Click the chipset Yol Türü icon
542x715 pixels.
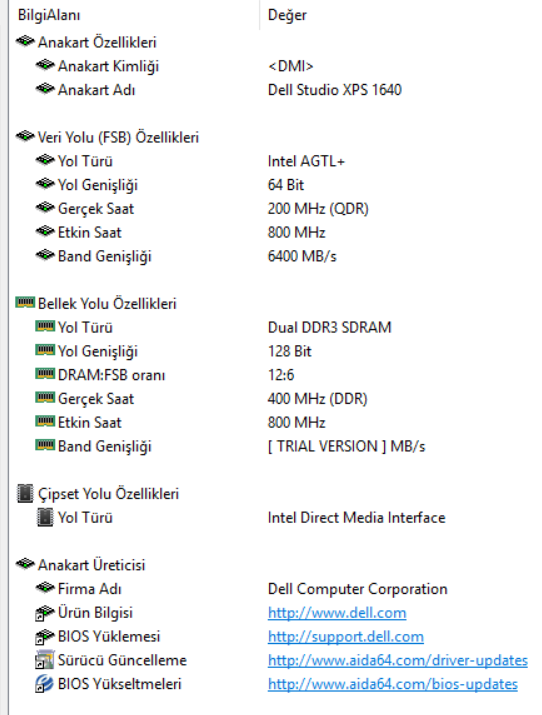[45, 517]
